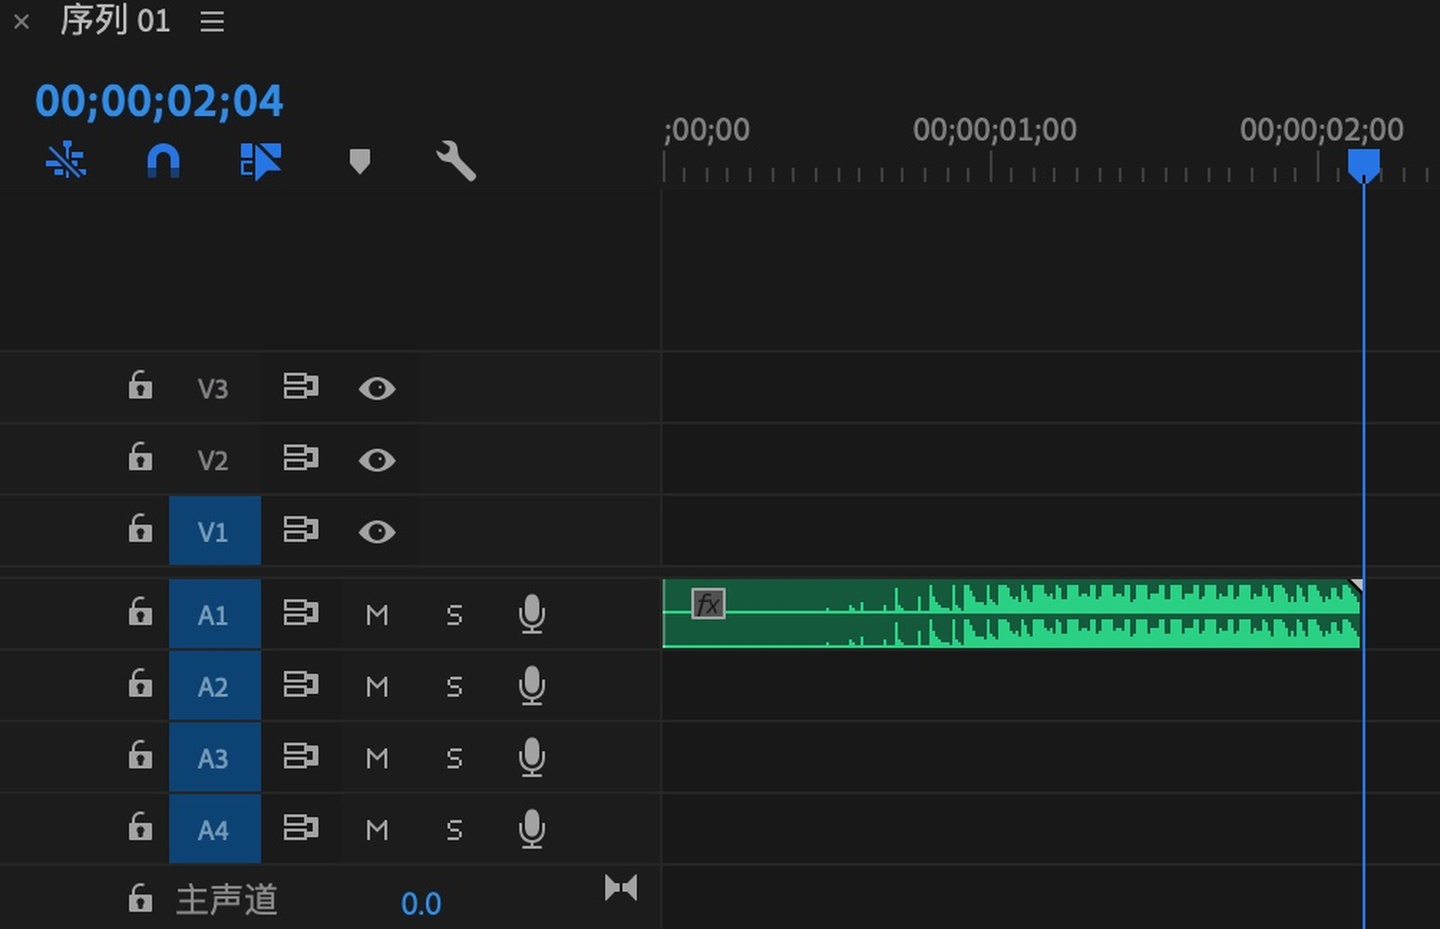Solo track A1
1440x929 pixels.
(x=454, y=615)
